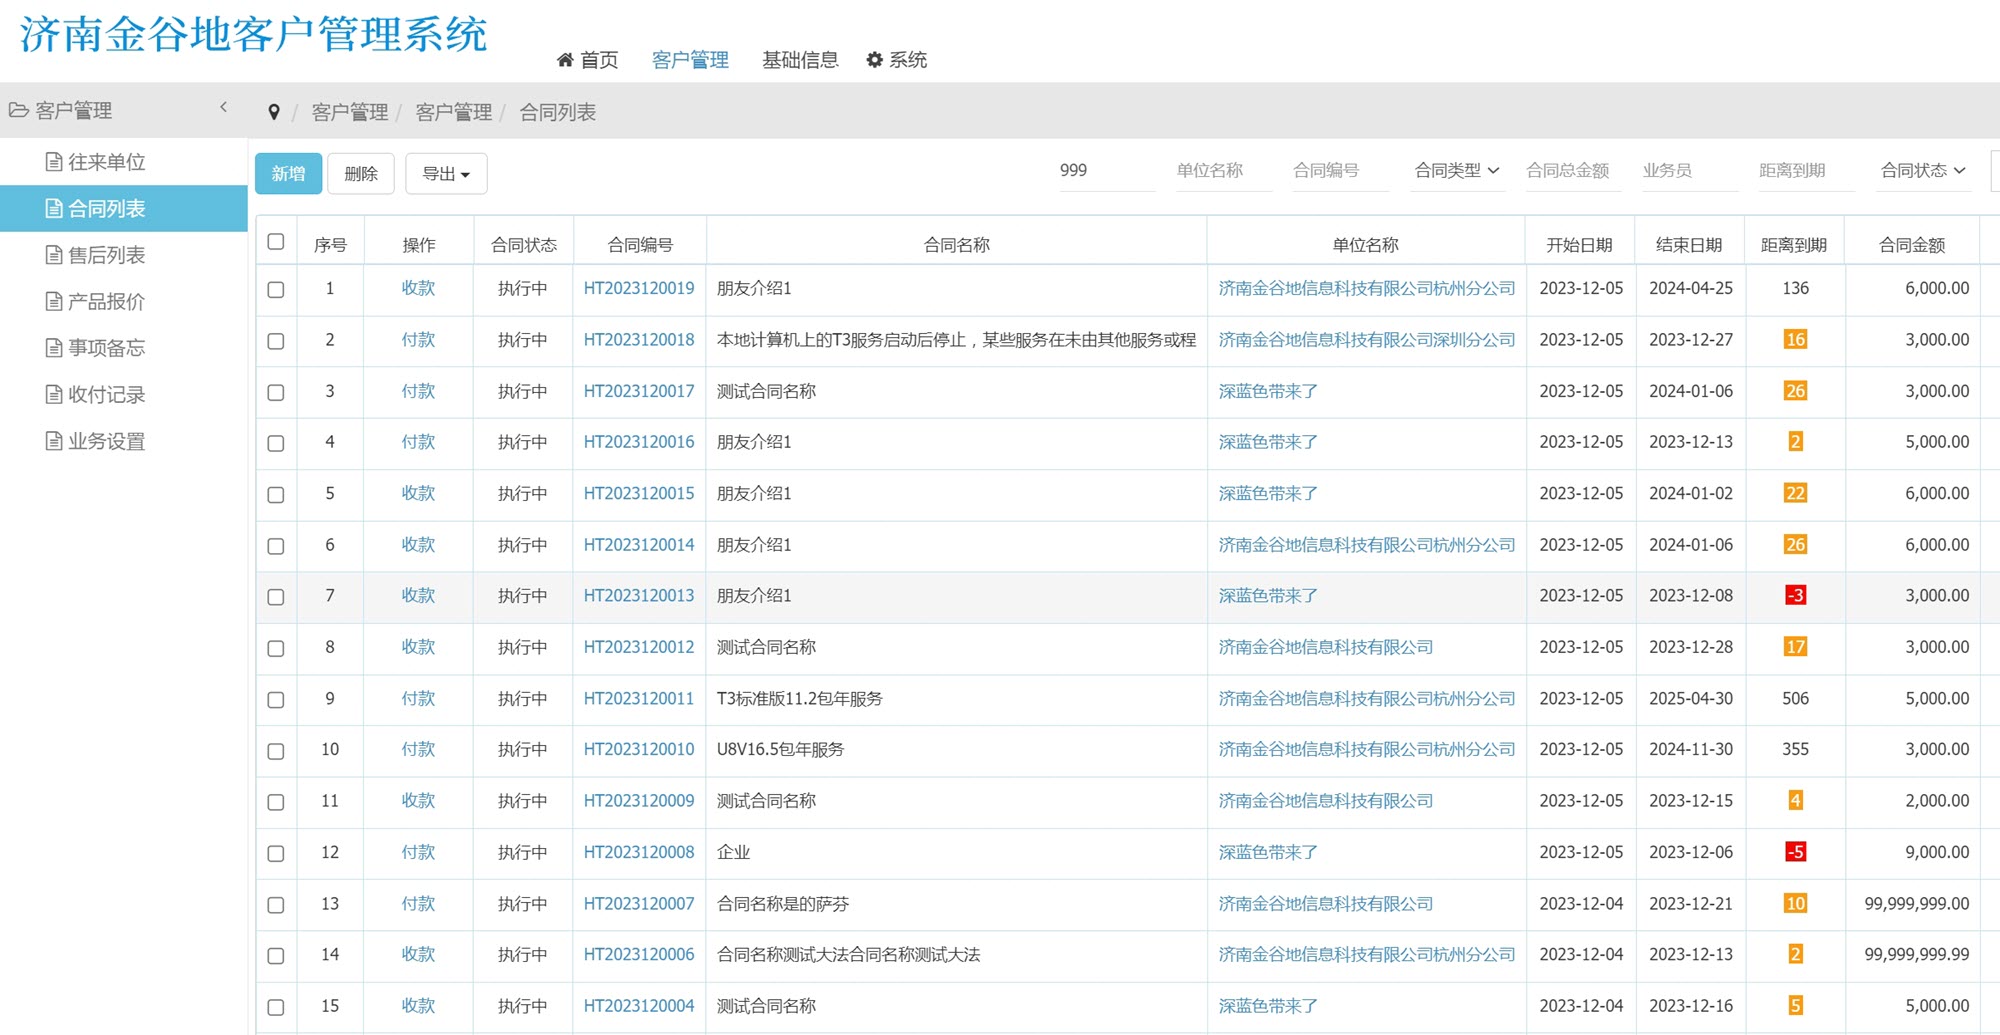Click the gear icon next to 系统

pyautogui.click(x=875, y=60)
